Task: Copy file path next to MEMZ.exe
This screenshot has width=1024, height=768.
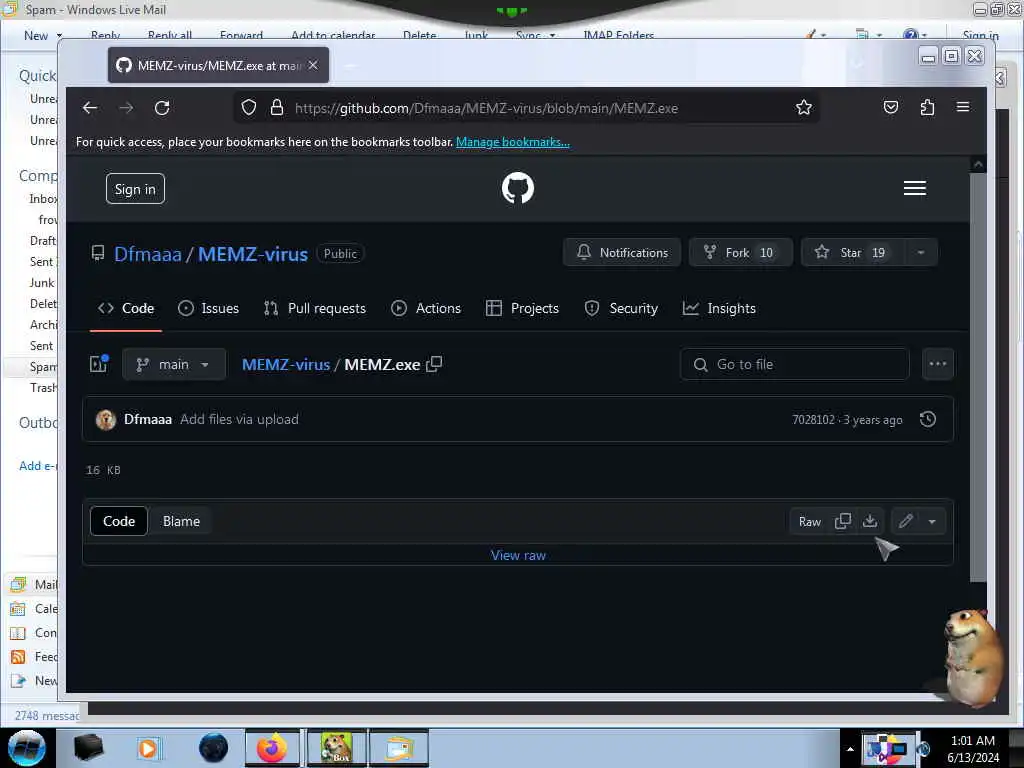Action: pos(434,364)
